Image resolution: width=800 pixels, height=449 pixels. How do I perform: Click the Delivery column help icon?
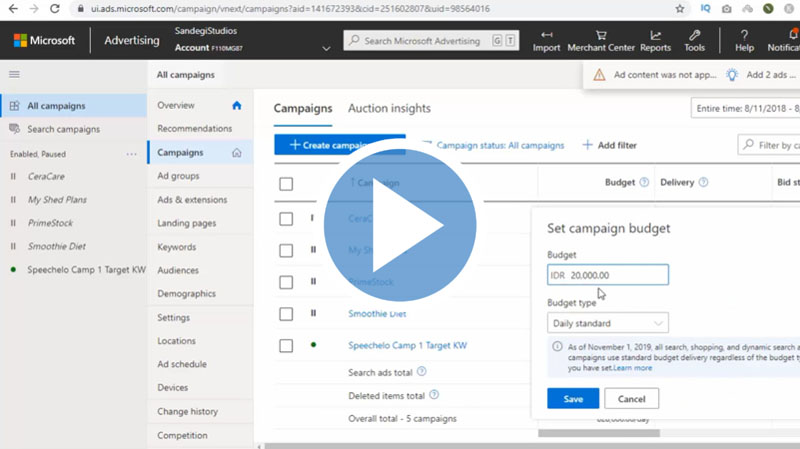click(703, 182)
